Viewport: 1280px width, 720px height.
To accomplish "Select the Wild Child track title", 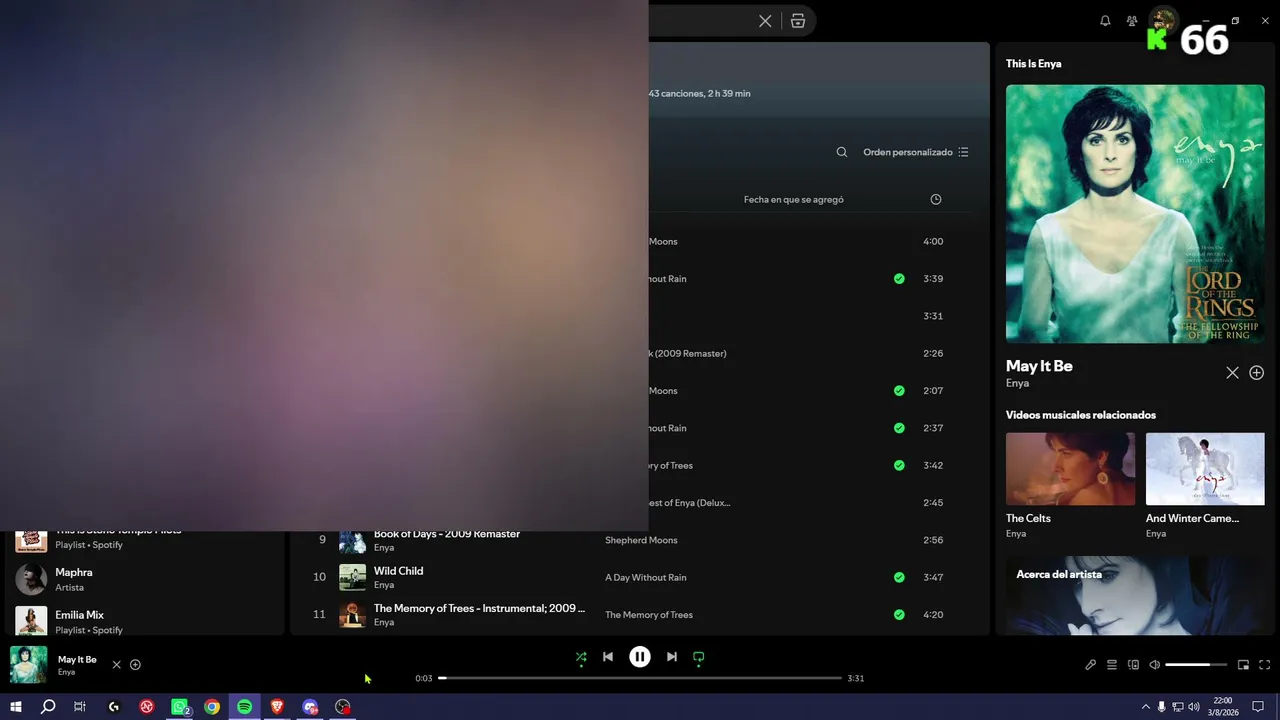I will 399,571.
